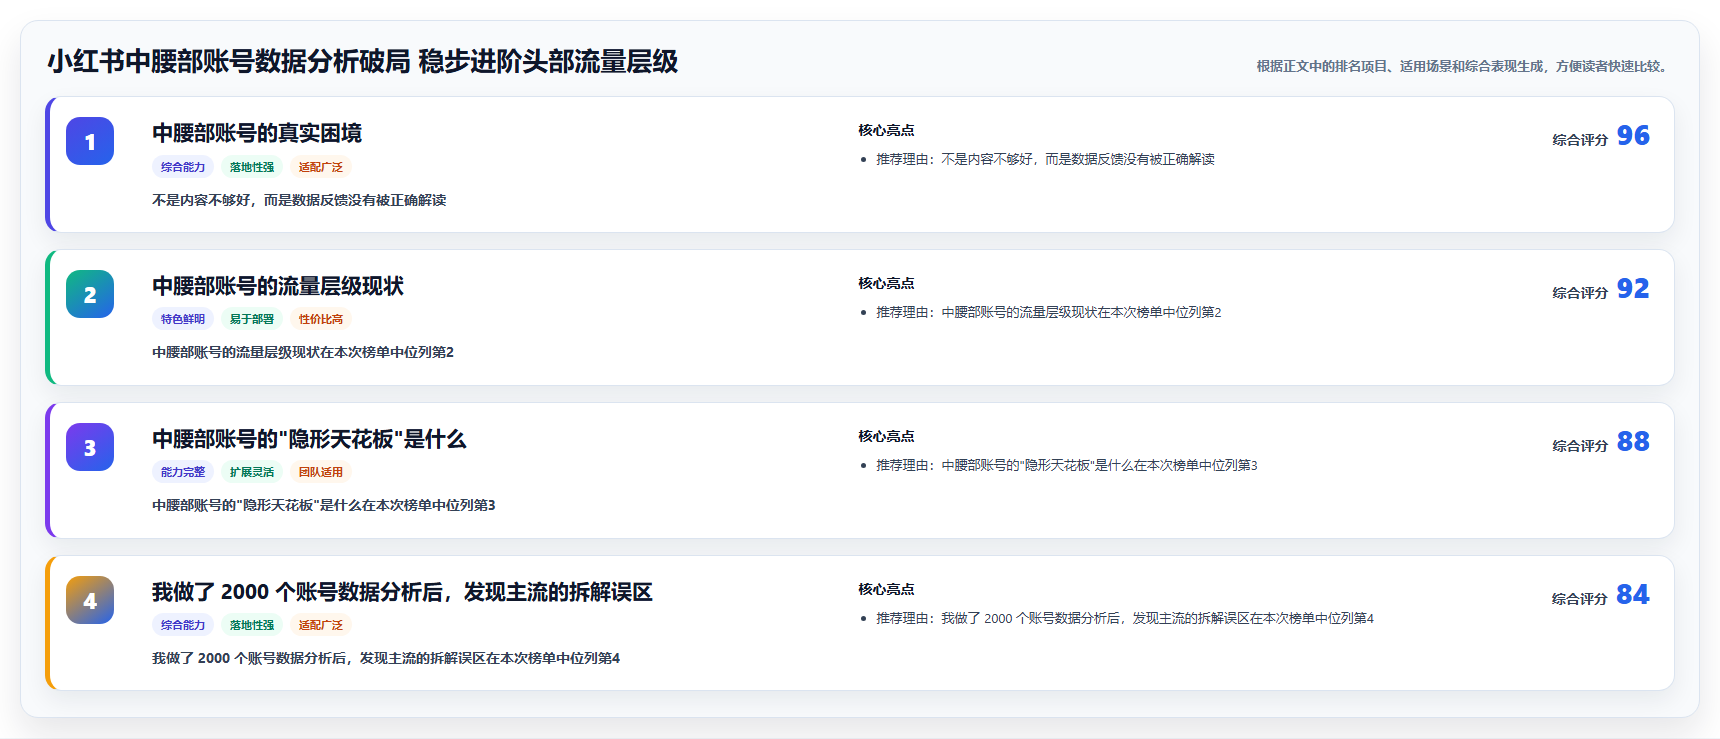The width and height of the screenshot is (1720, 739).
Task: Click the 核心亮点 heading in card 2
Action: tap(886, 283)
